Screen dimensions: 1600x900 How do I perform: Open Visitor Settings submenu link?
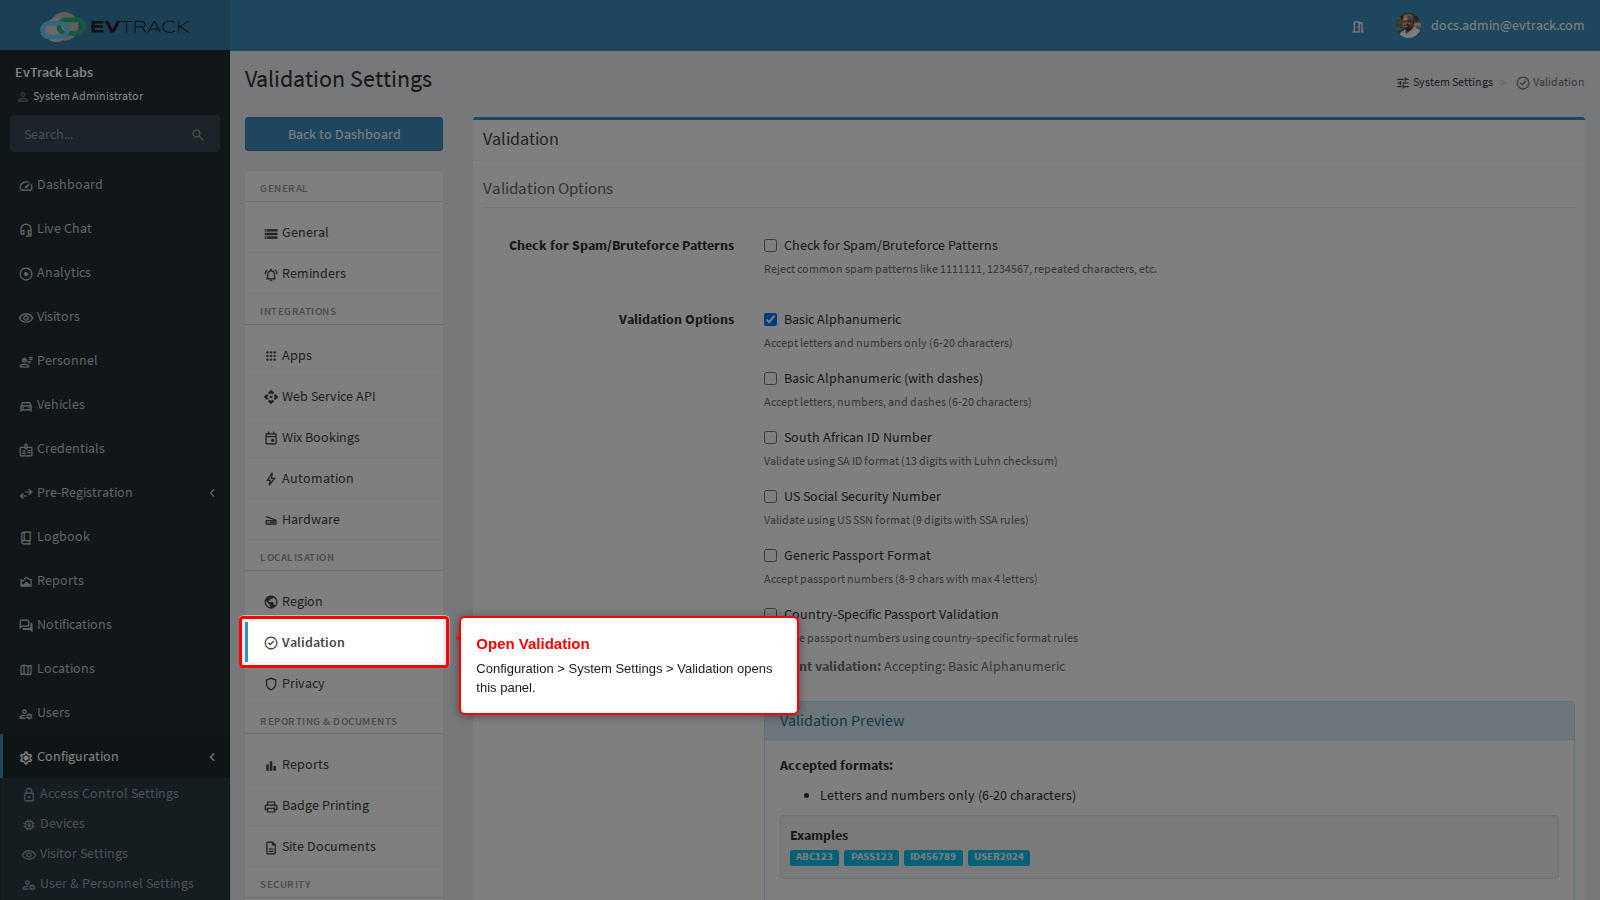pyautogui.click(x=84, y=854)
